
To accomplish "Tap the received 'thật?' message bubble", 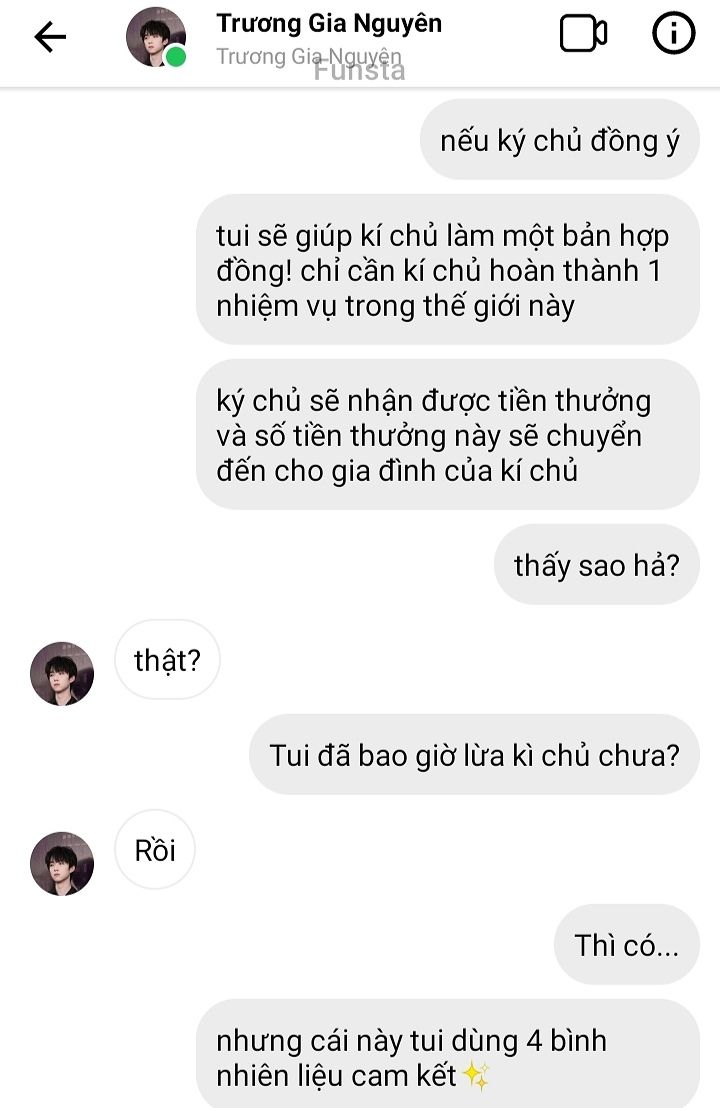I will (167, 660).
